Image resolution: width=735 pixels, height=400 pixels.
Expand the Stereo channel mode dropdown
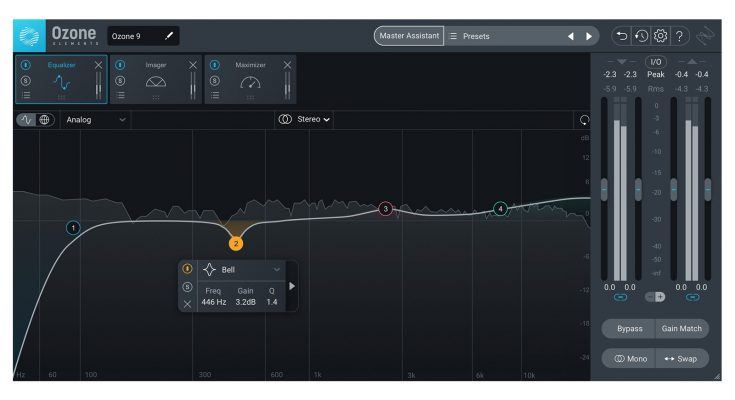(x=305, y=120)
